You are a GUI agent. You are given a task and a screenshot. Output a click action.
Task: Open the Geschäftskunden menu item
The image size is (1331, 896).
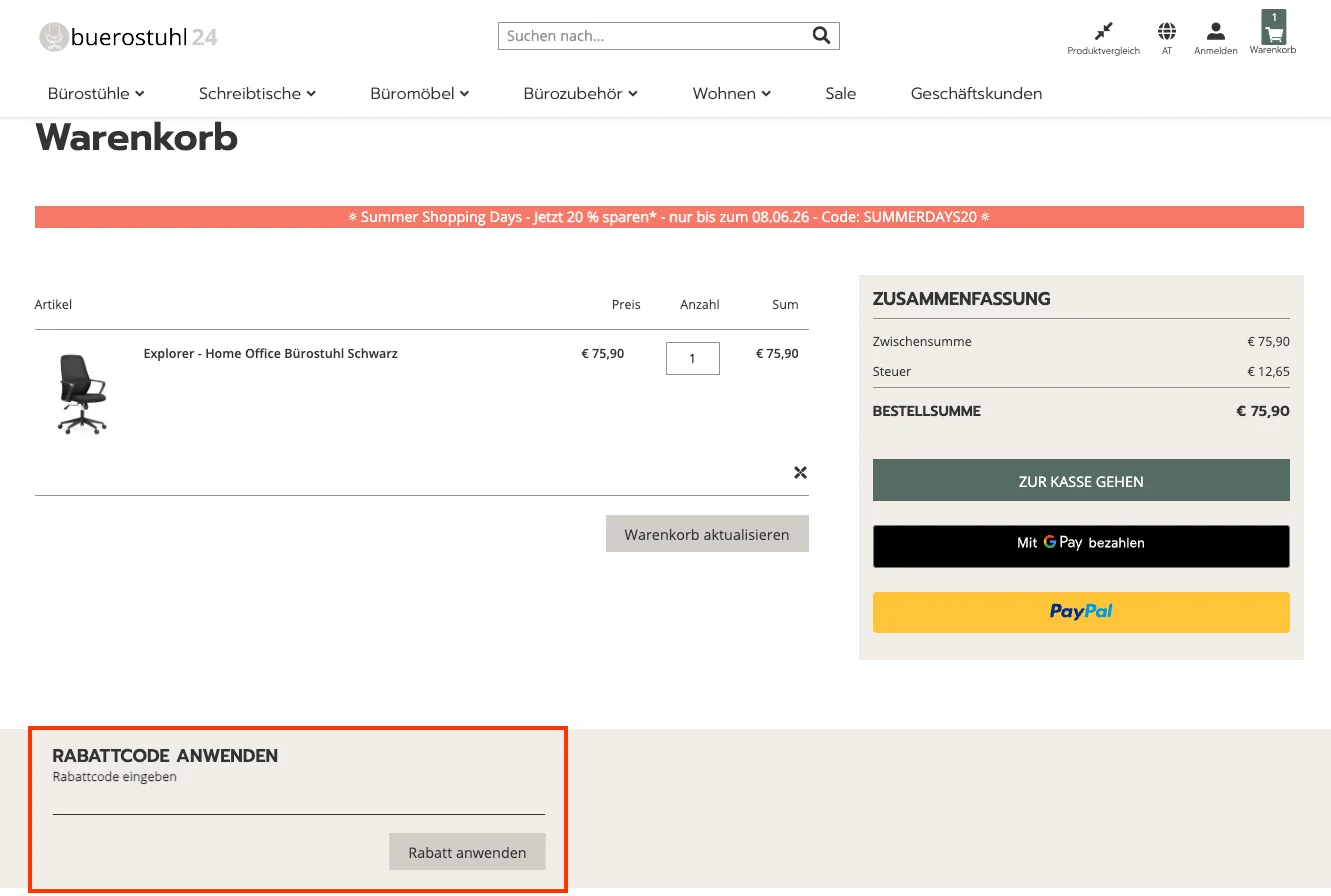pyautogui.click(x=976, y=93)
